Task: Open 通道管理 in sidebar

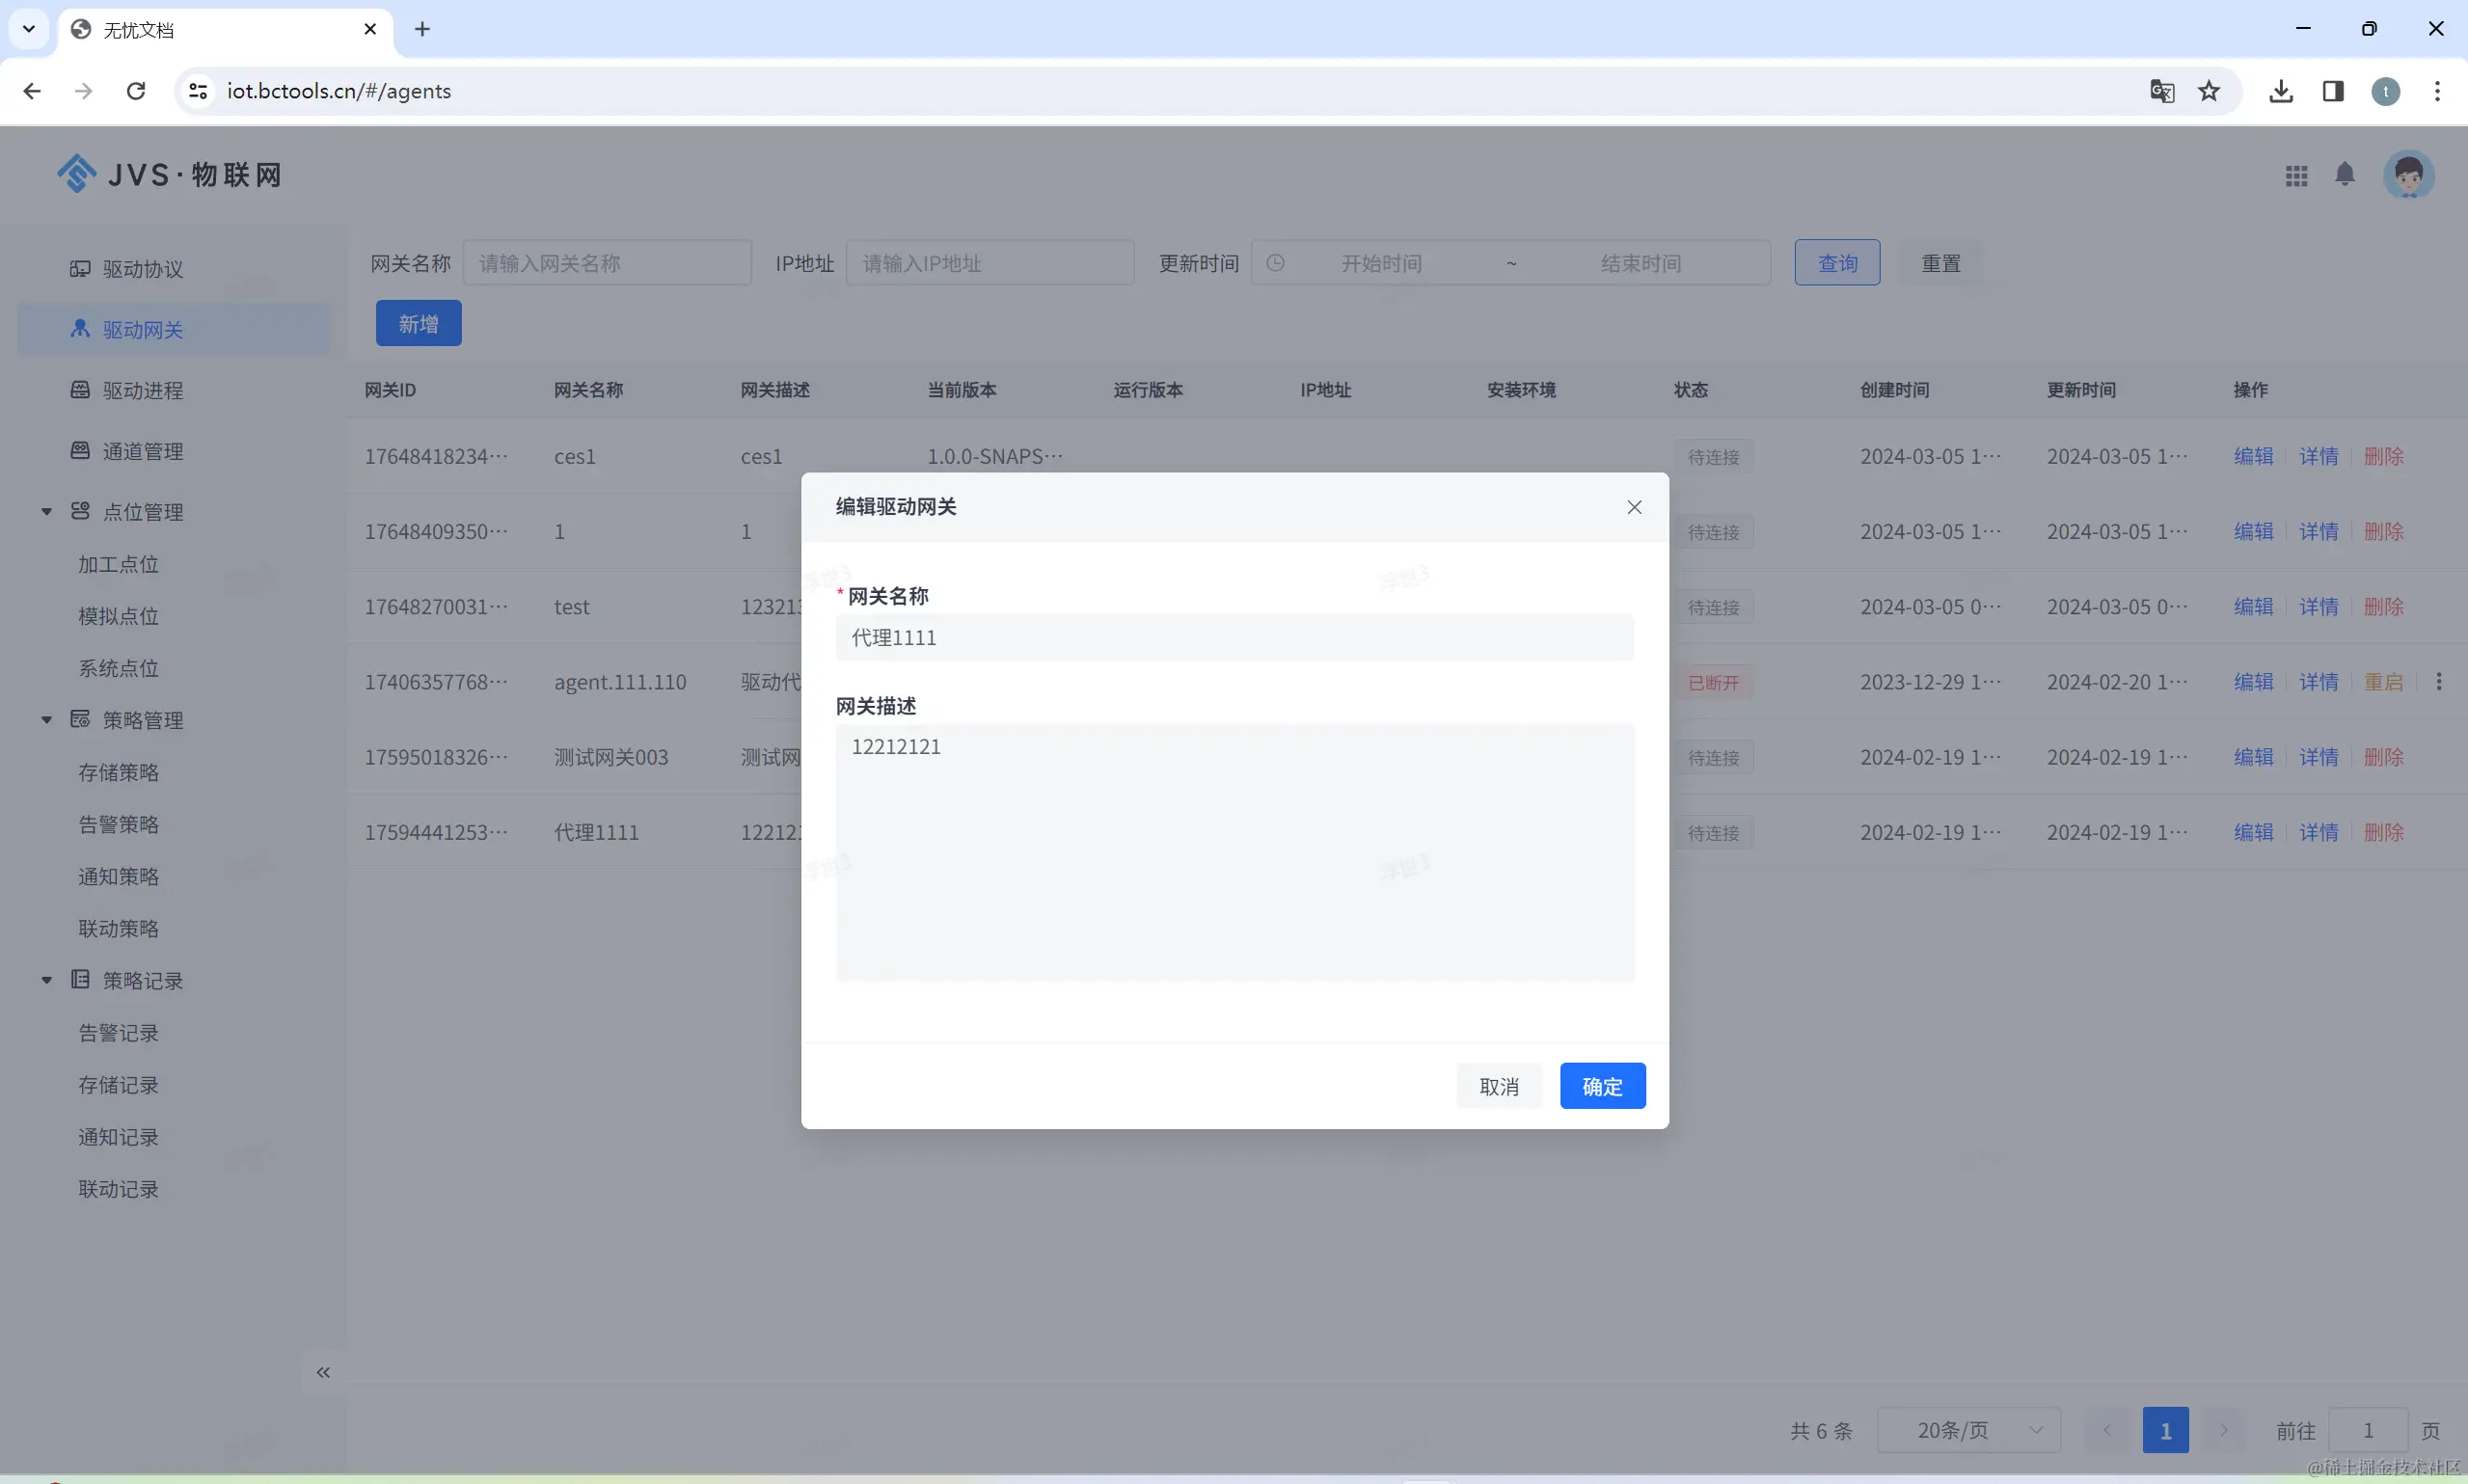Action: [142, 451]
